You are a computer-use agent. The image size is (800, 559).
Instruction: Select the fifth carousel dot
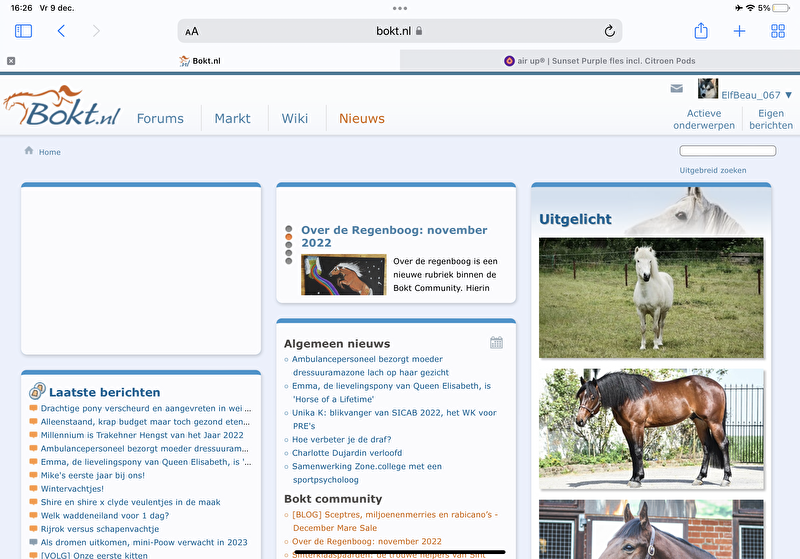(289, 261)
